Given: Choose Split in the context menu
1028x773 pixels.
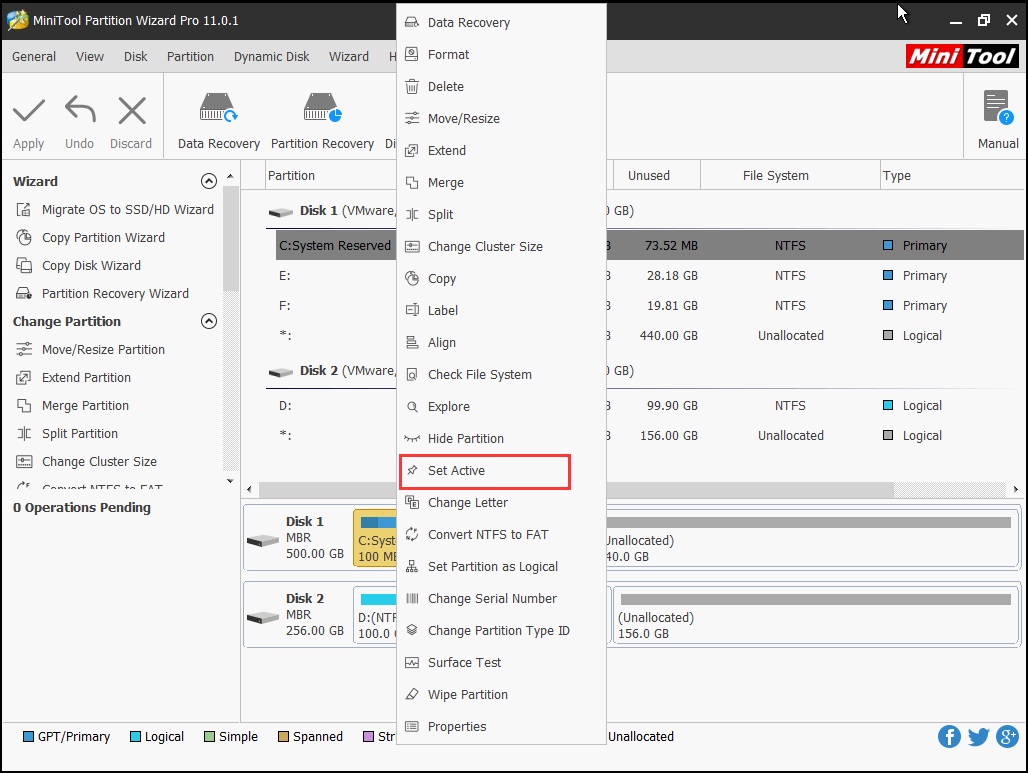Looking at the screenshot, I should (x=502, y=214).
